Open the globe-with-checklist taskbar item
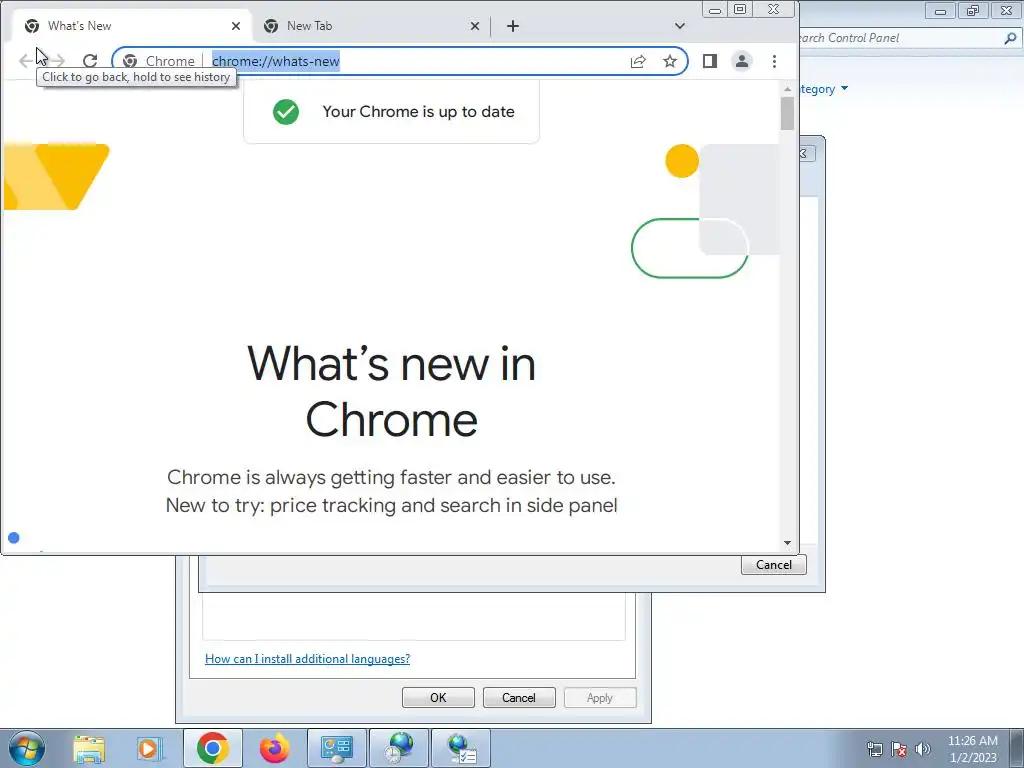 (x=462, y=748)
